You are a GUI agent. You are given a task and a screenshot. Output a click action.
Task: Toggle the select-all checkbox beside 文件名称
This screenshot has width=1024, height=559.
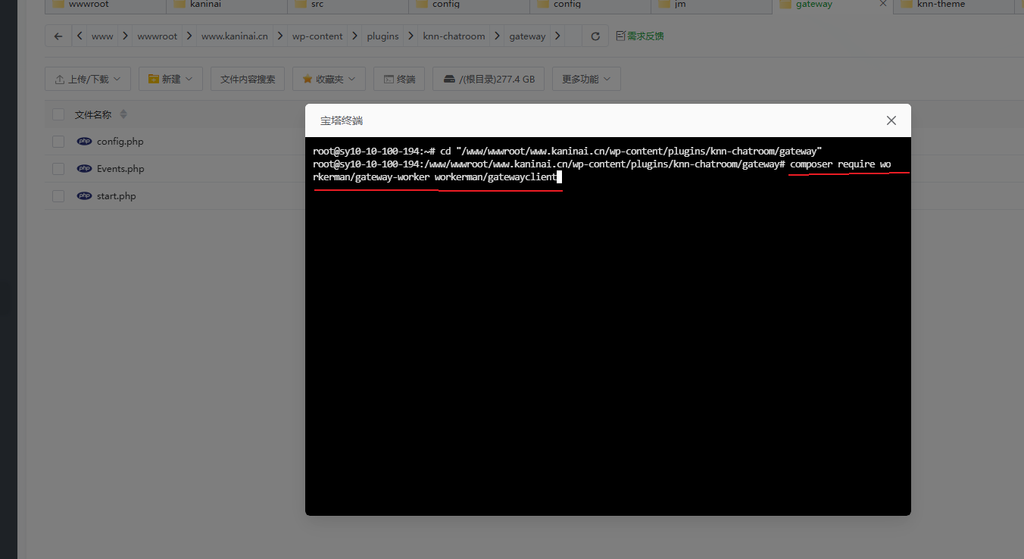pyautogui.click(x=58, y=115)
